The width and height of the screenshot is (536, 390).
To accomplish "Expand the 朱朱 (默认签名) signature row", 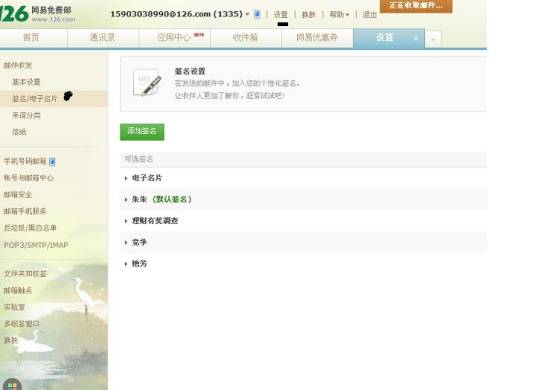I will coord(304,199).
